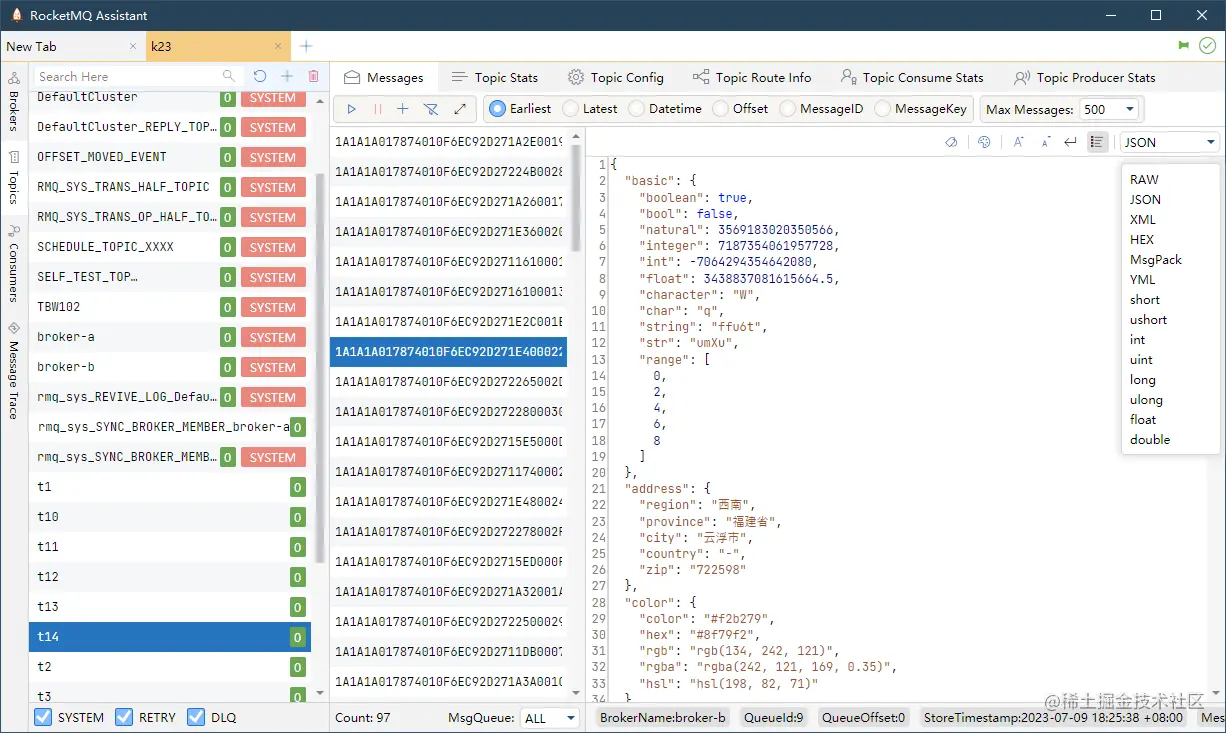
Task: Switch to the Topic Stats tab
Action: (495, 77)
